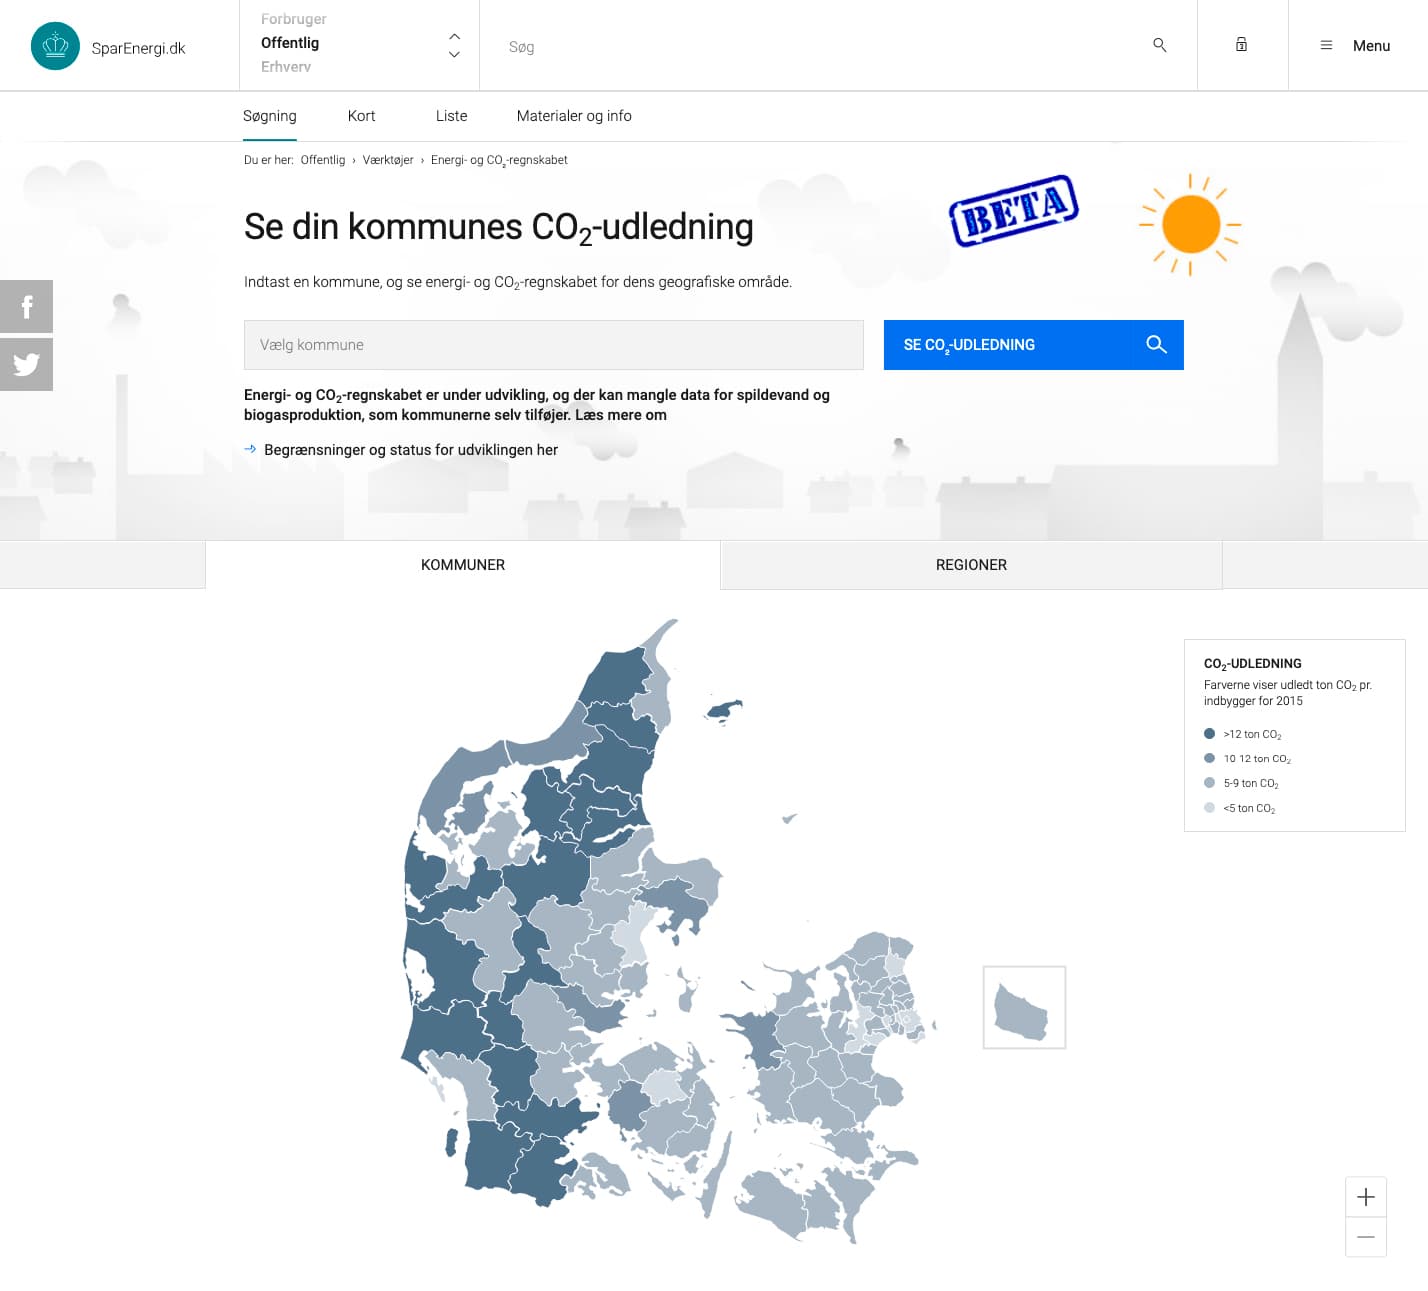Share page via Facebook icon
This screenshot has height=1291, width=1428.
26,306
